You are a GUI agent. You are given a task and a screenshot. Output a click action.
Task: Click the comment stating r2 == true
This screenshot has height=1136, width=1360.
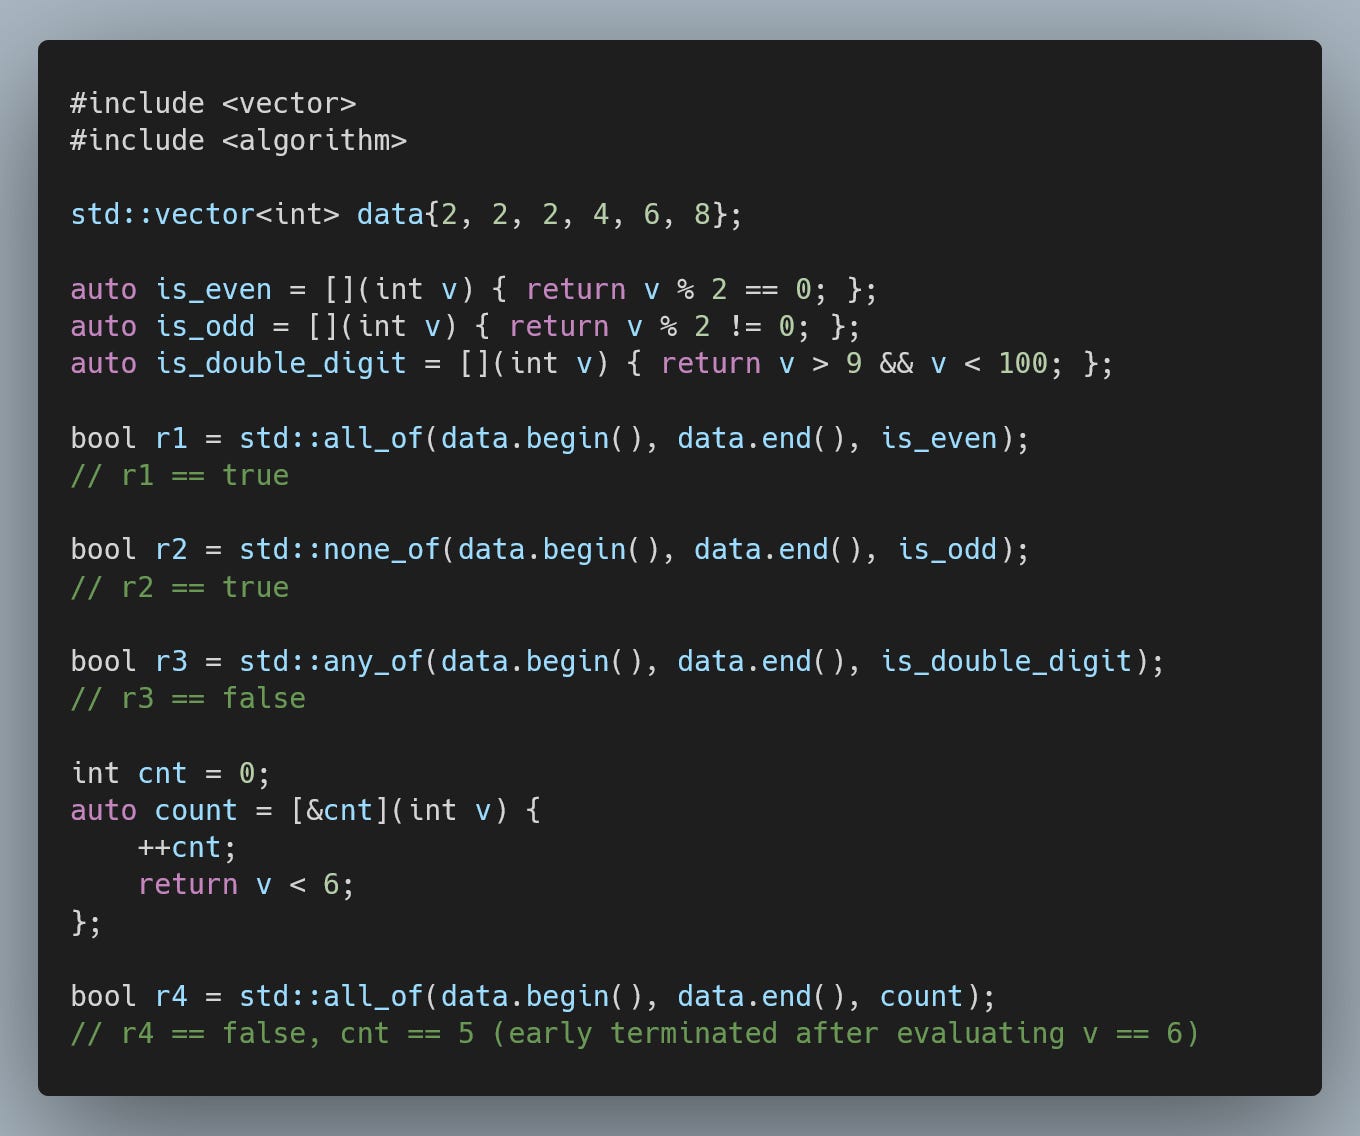click(178, 587)
